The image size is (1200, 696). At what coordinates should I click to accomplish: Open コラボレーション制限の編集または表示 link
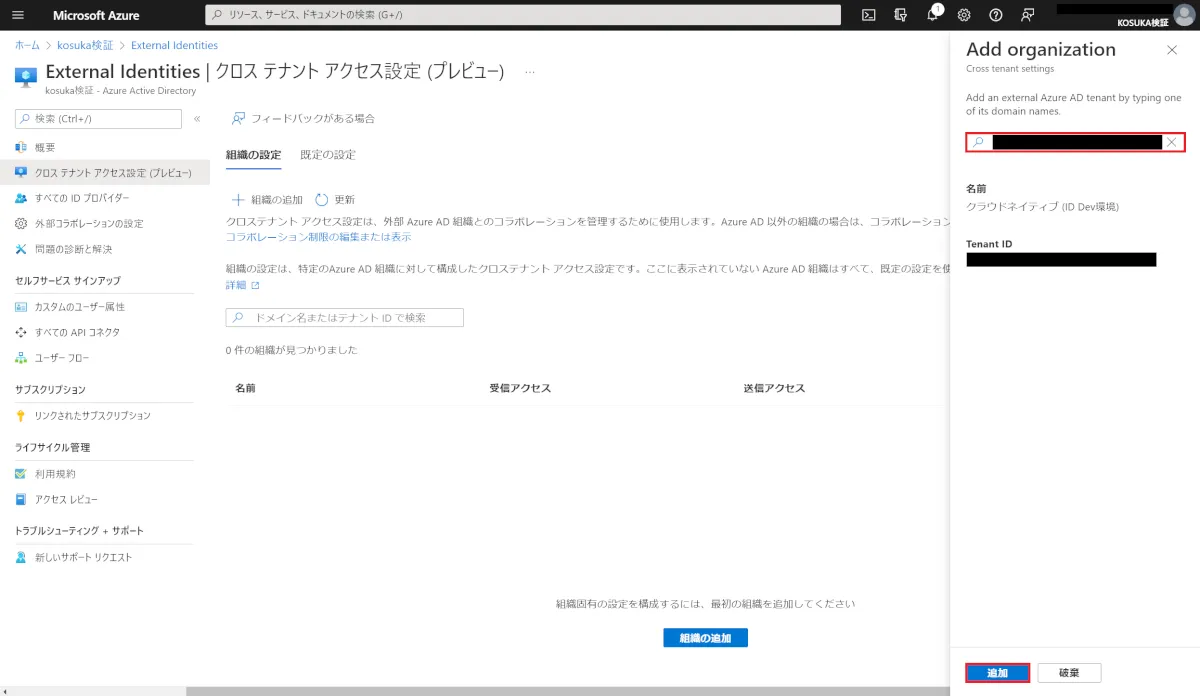click(x=318, y=237)
